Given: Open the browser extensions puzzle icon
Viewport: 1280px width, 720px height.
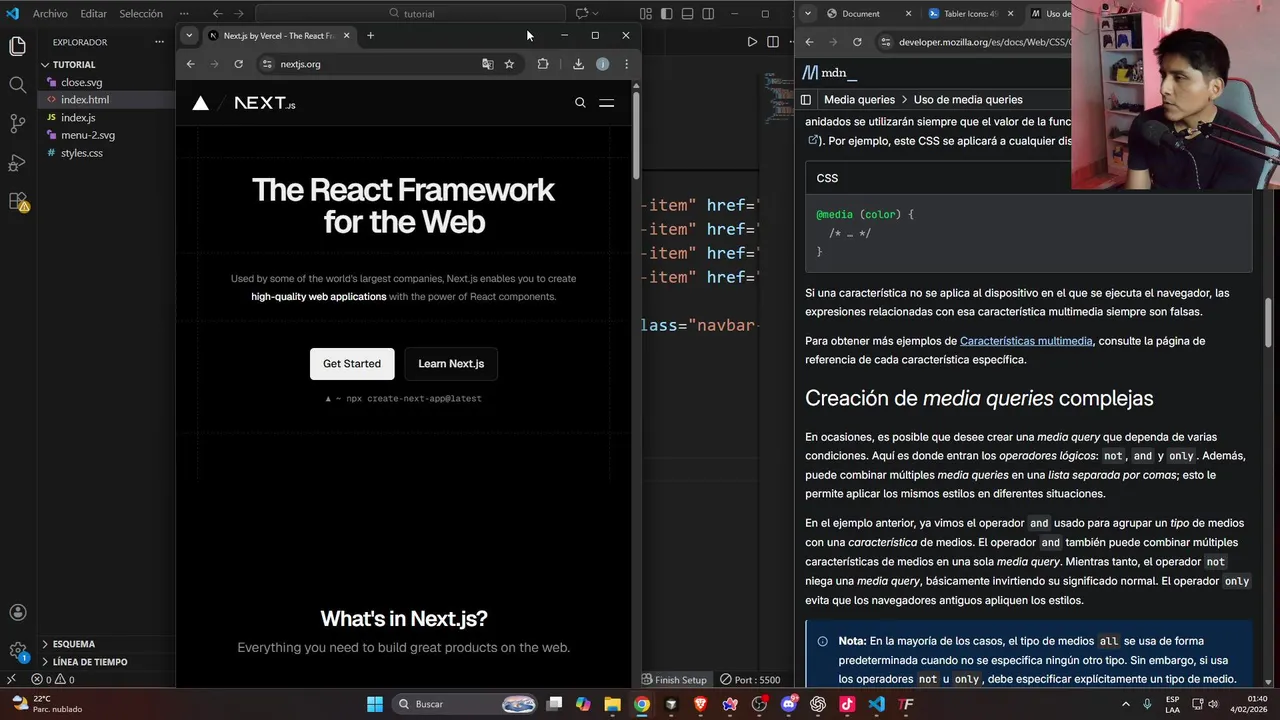Looking at the screenshot, I should coord(543,64).
